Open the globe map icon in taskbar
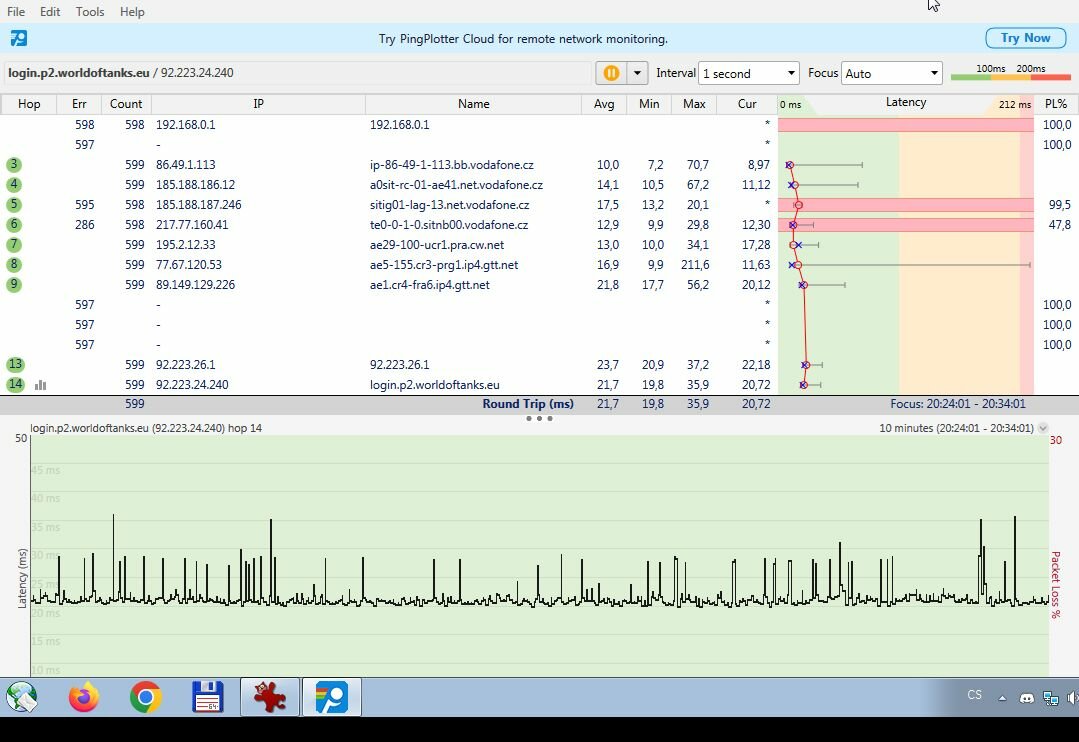 [22, 697]
